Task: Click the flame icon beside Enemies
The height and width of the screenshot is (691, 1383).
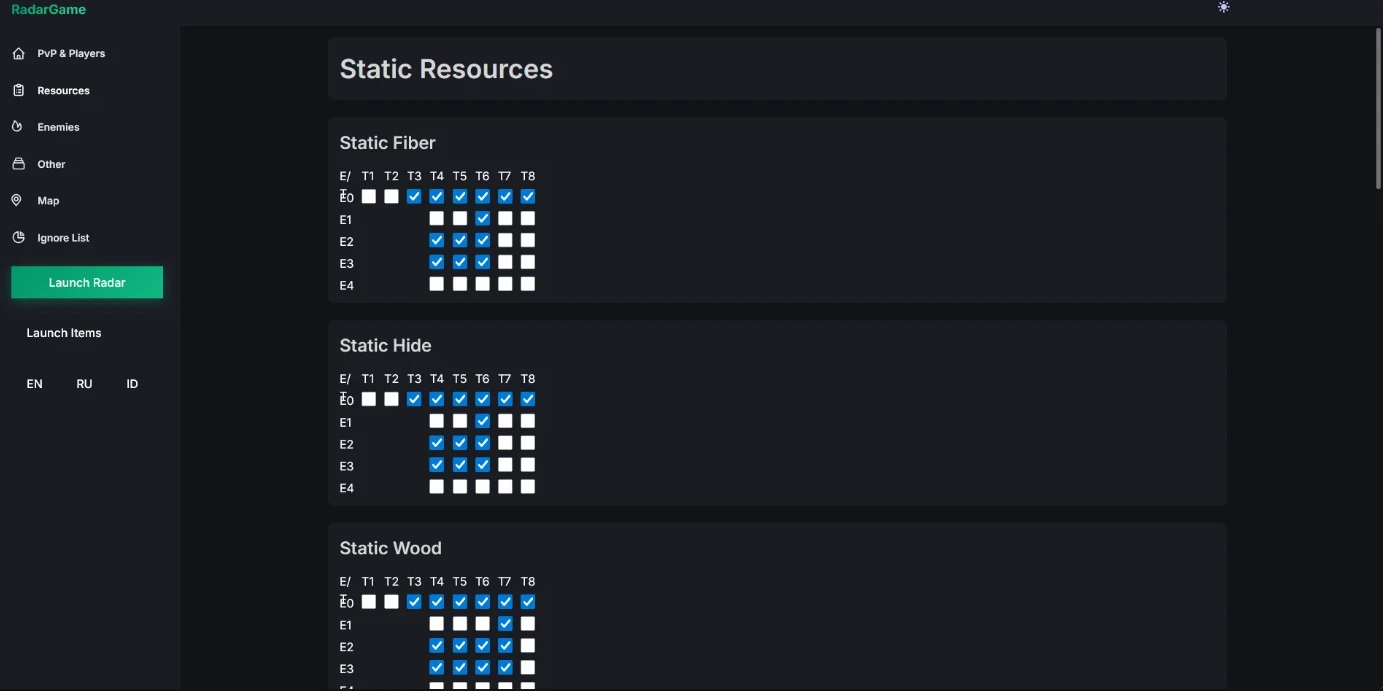Action: [17, 127]
